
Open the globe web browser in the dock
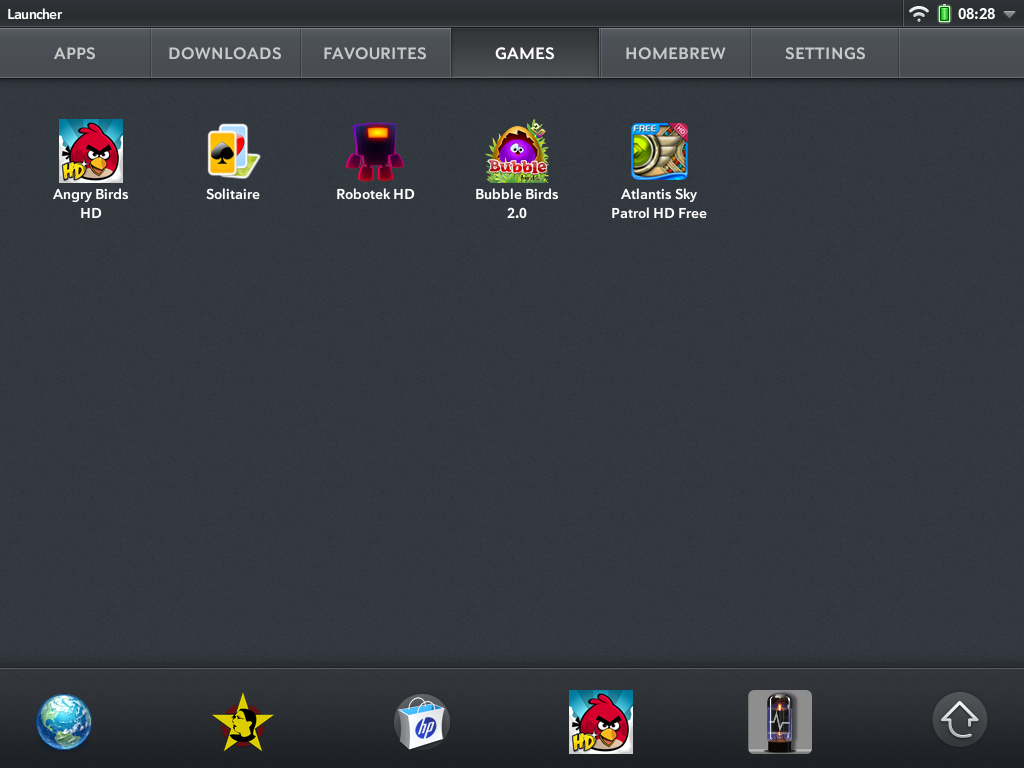pos(64,721)
